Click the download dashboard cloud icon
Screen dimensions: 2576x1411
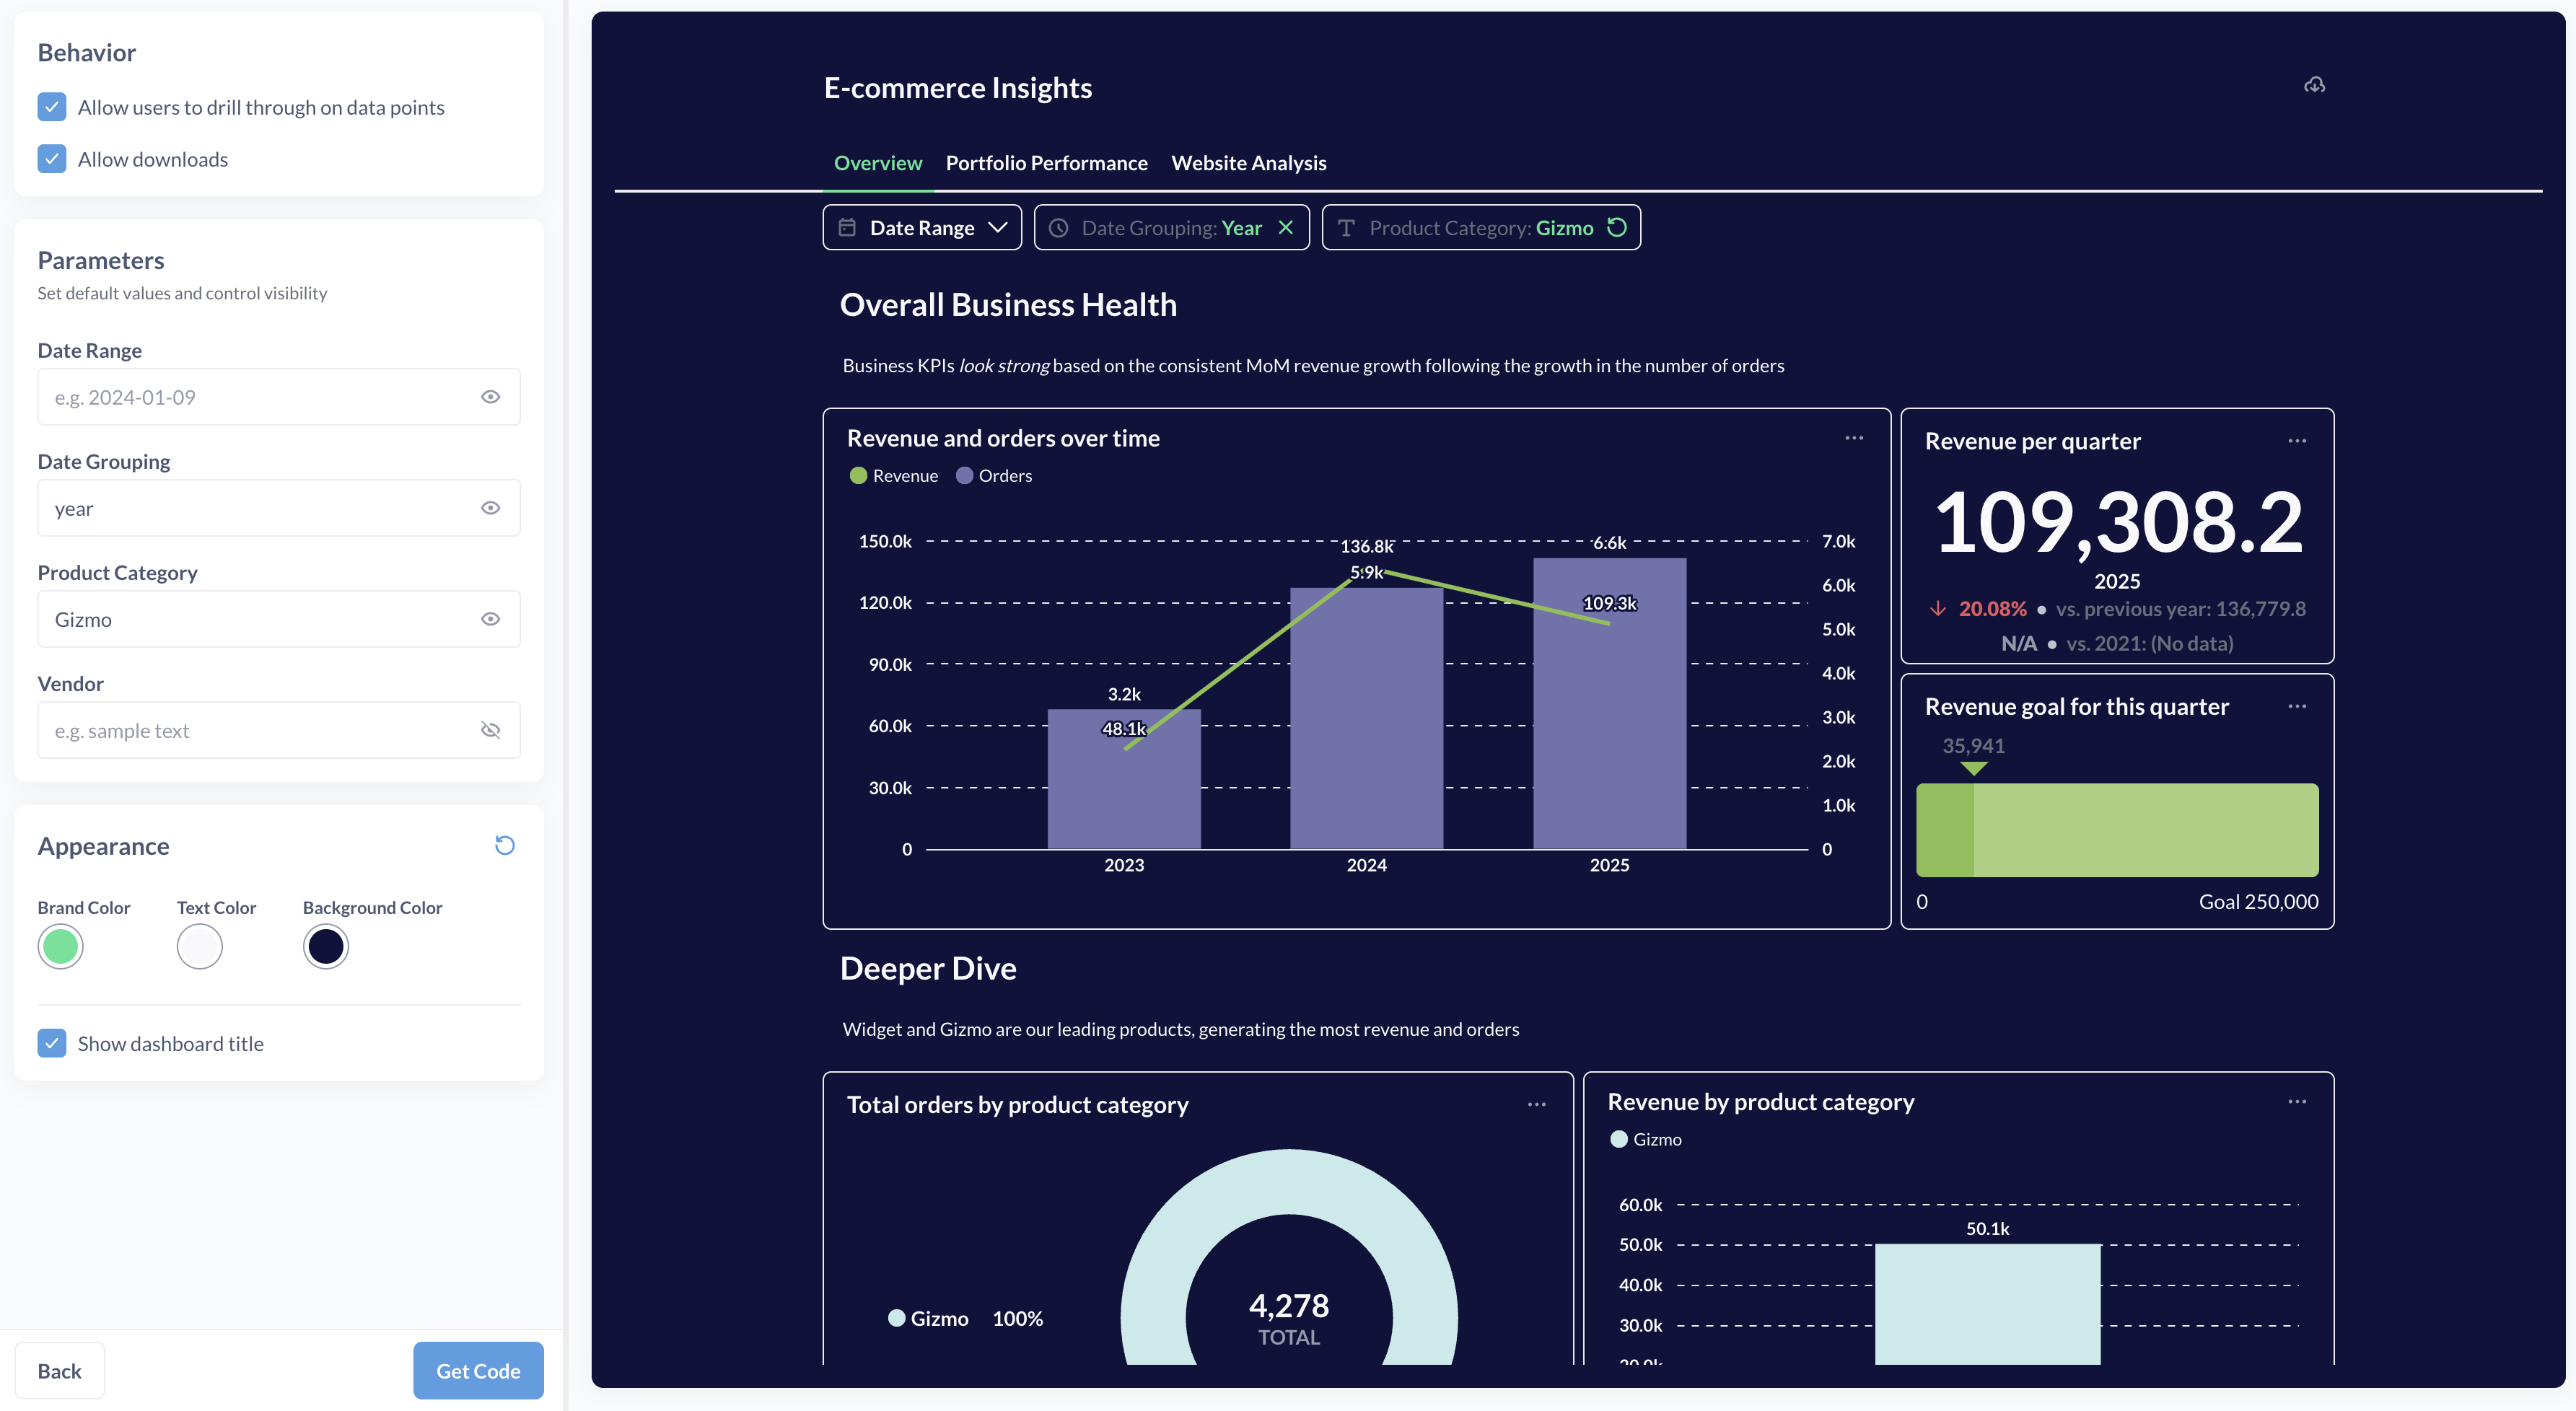pyautogui.click(x=2314, y=85)
